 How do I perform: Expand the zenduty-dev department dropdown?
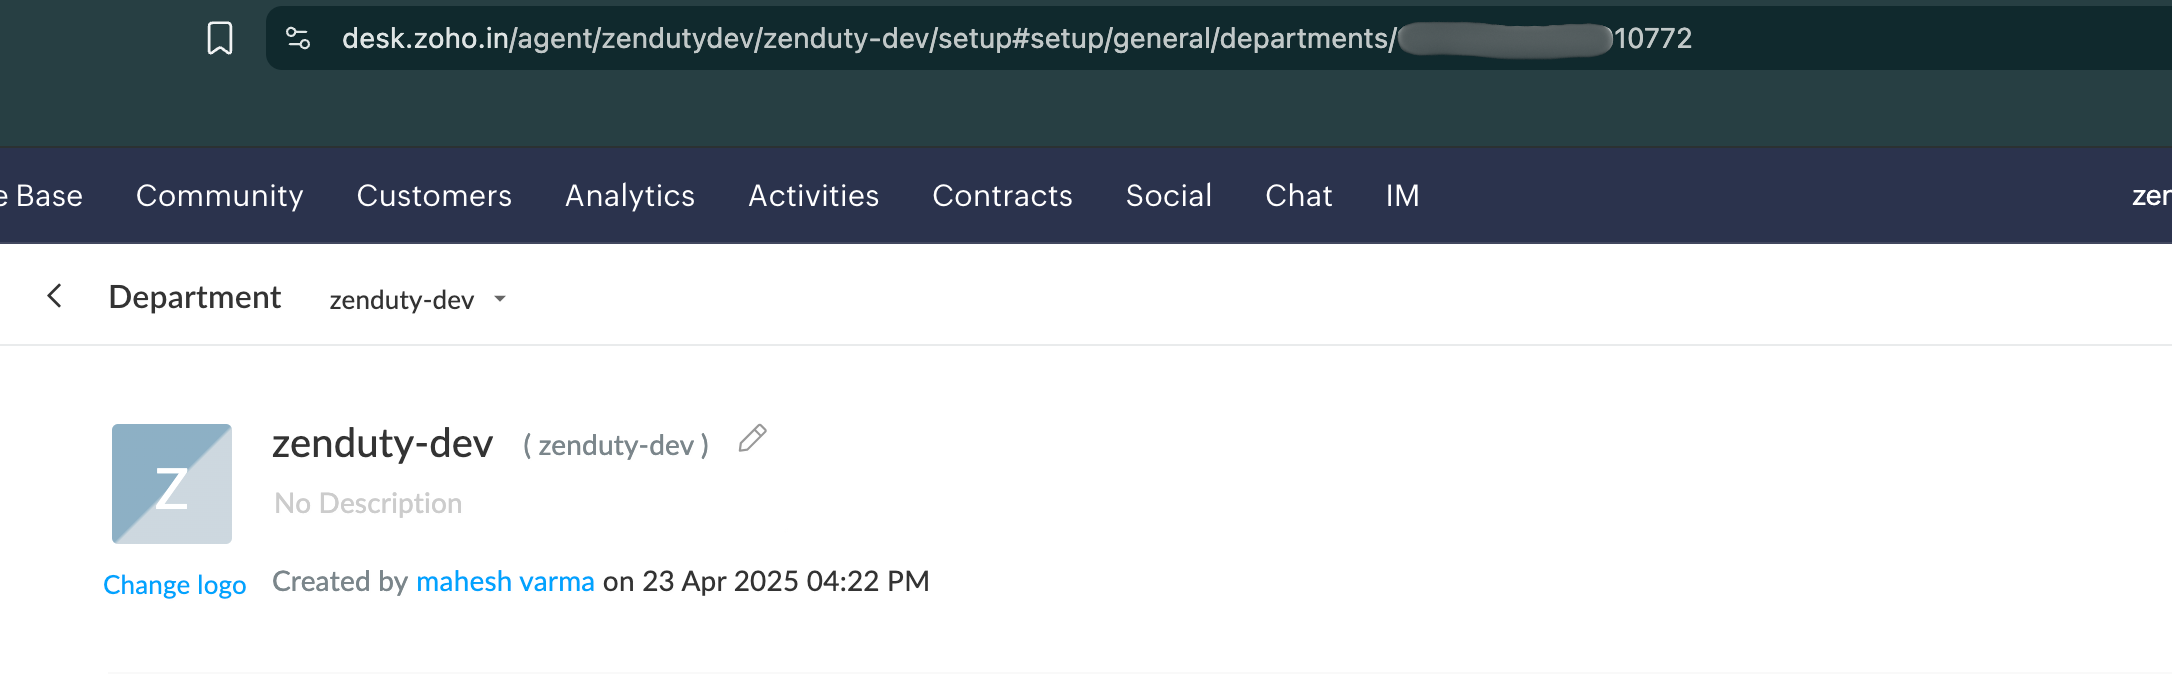[x=418, y=300]
